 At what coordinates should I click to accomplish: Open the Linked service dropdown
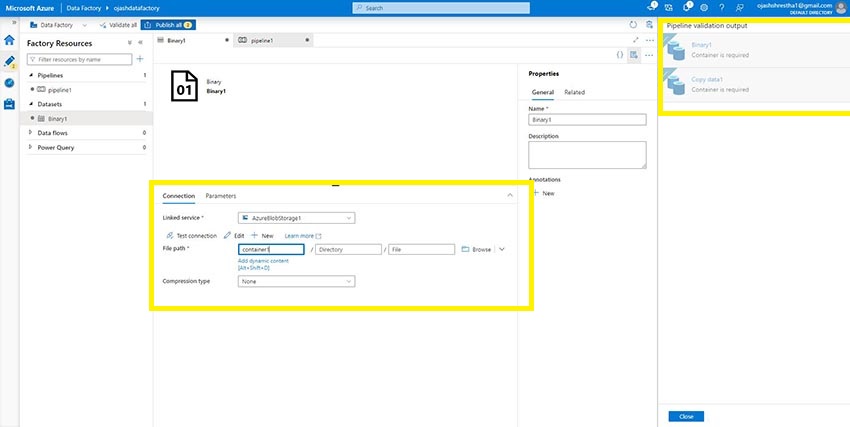click(297, 218)
